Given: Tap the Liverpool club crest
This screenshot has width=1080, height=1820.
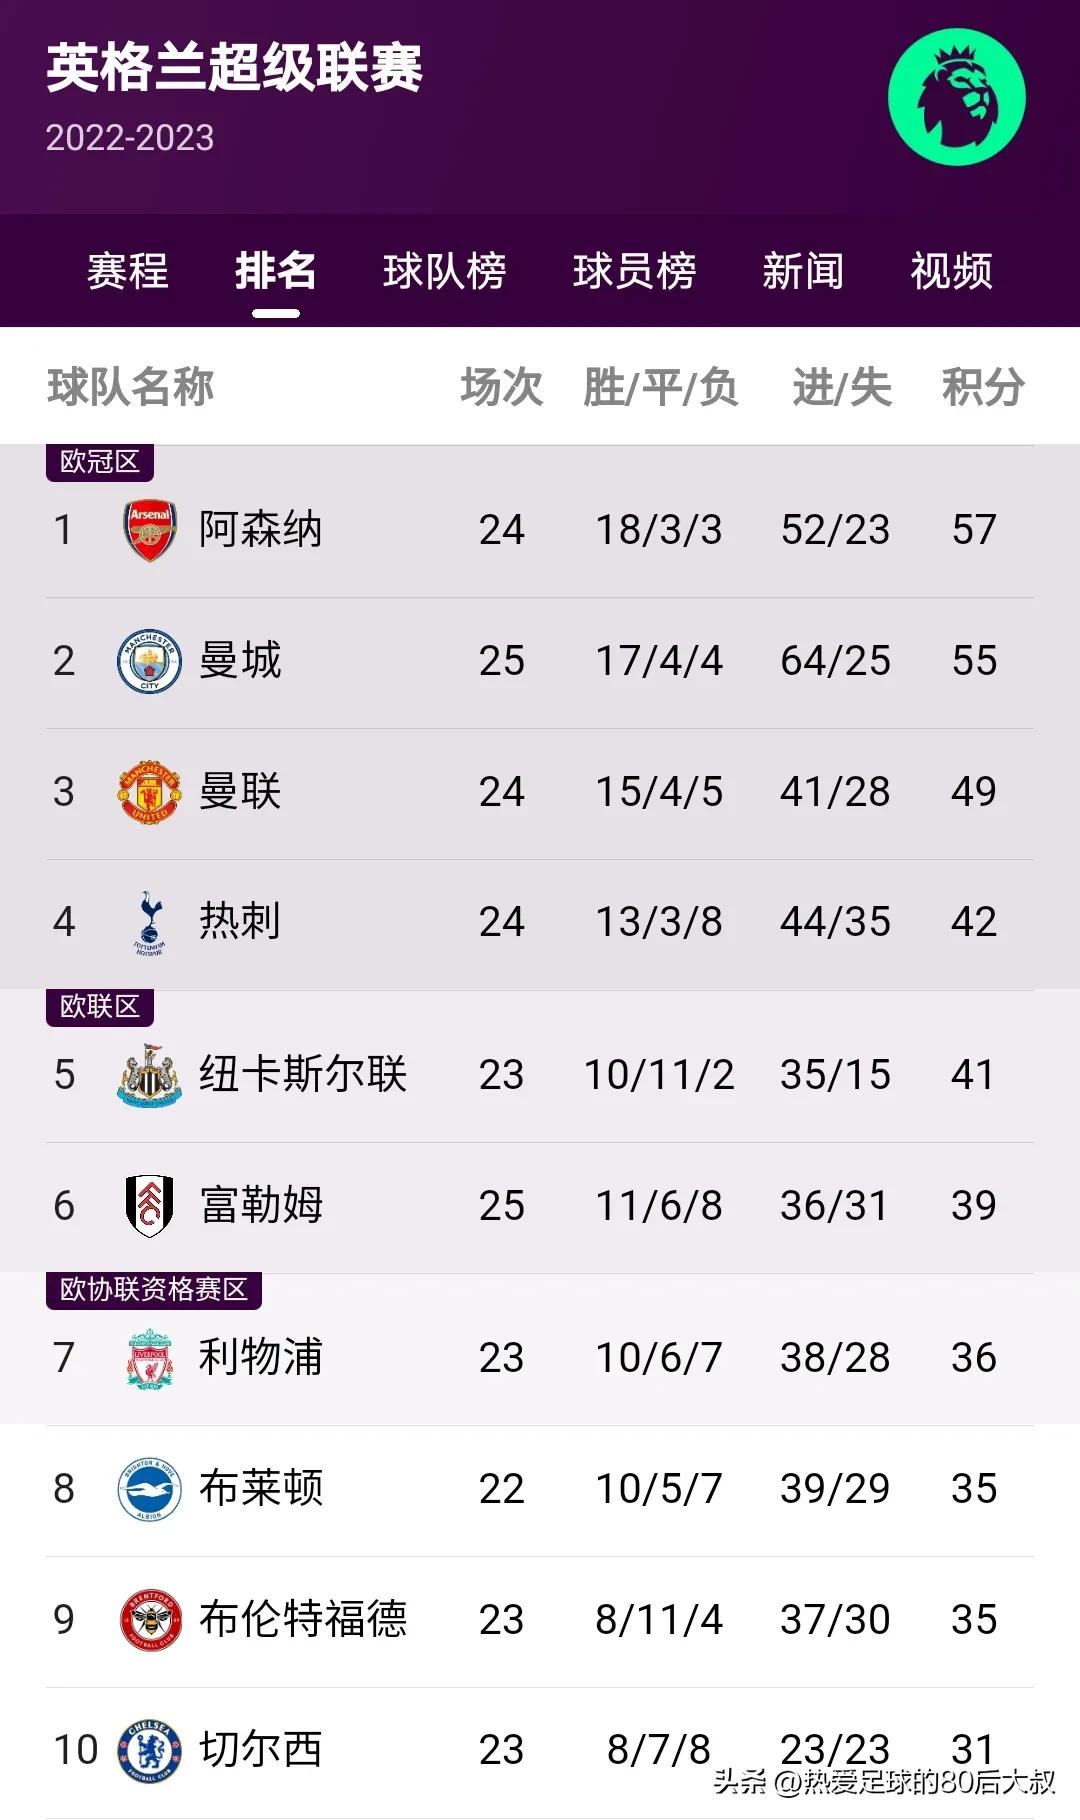Looking at the screenshot, I should coord(150,1358).
